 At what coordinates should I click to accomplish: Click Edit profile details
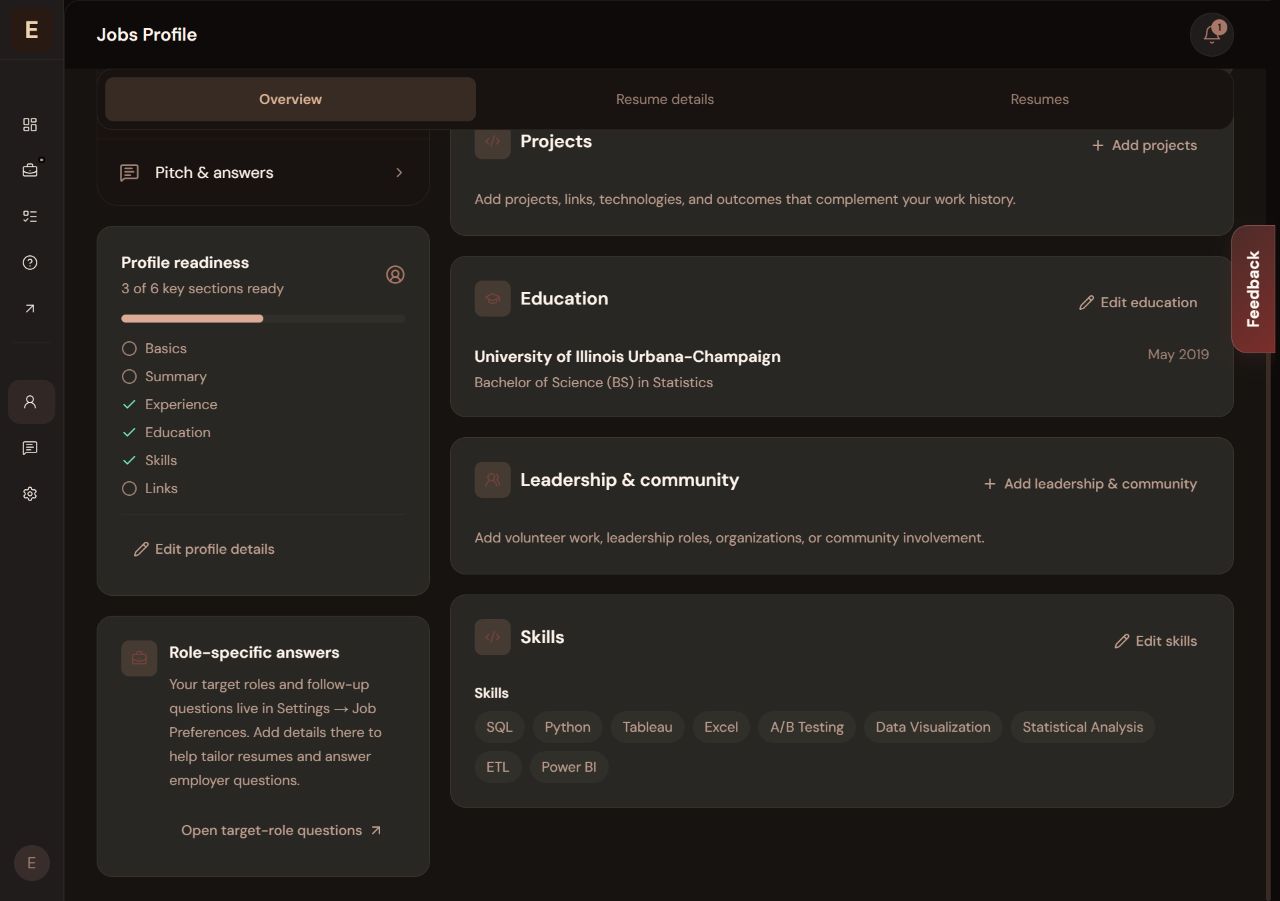pos(204,549)
